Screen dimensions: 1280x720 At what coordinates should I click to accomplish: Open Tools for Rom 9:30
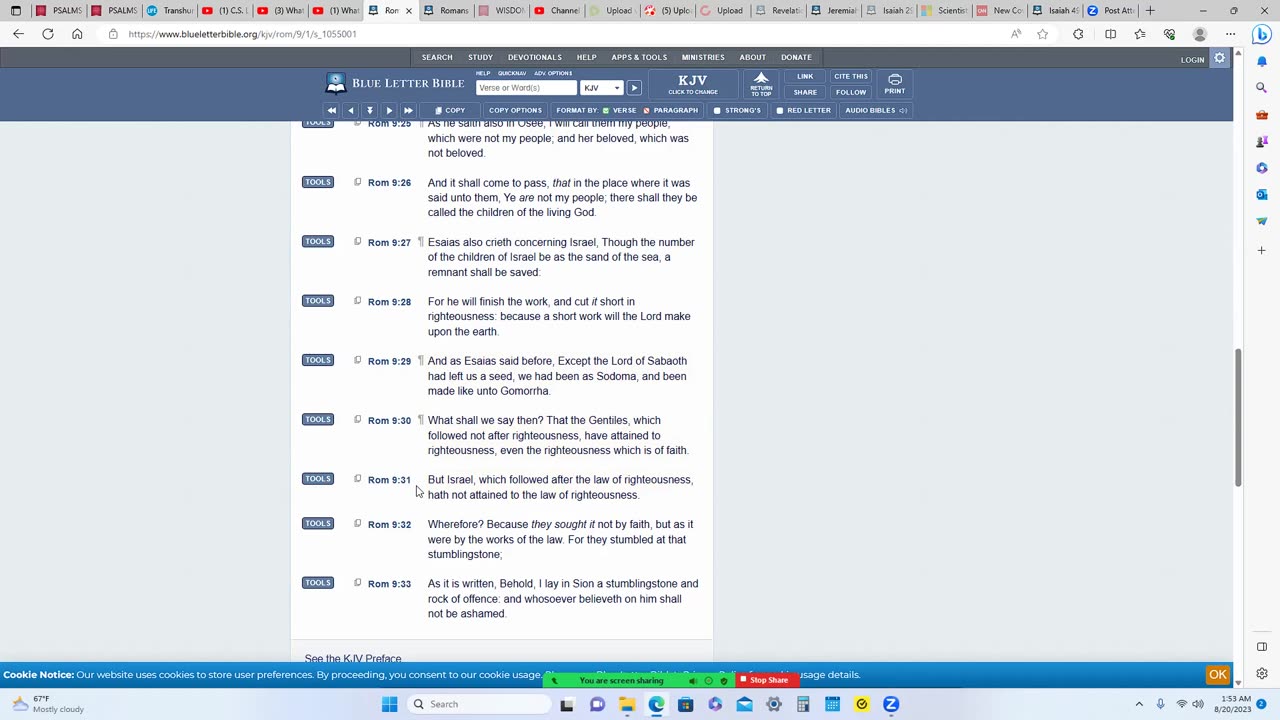318,419
